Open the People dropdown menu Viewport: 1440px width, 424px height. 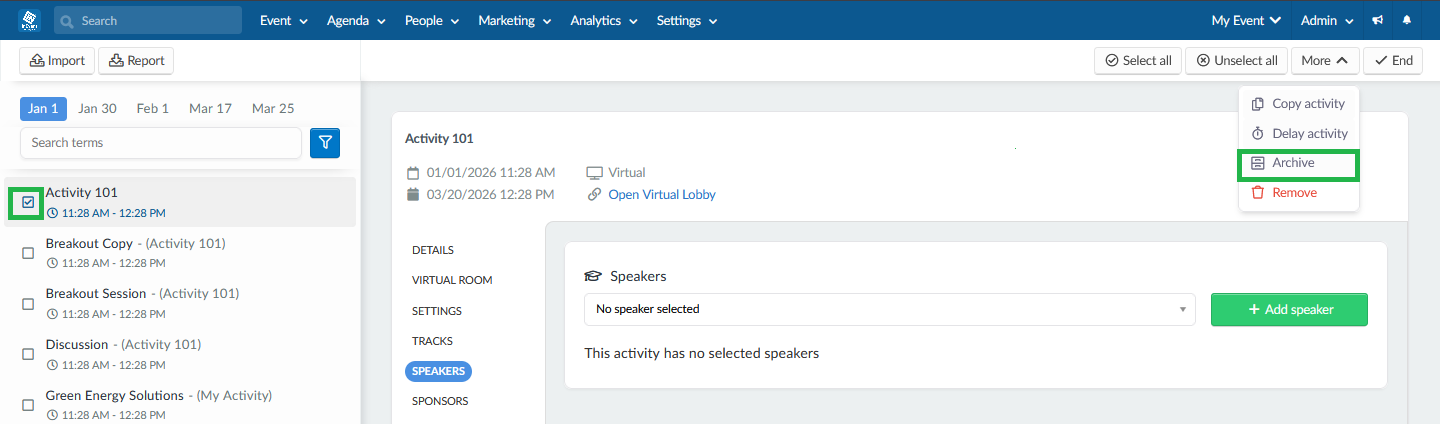click(432, 20)
